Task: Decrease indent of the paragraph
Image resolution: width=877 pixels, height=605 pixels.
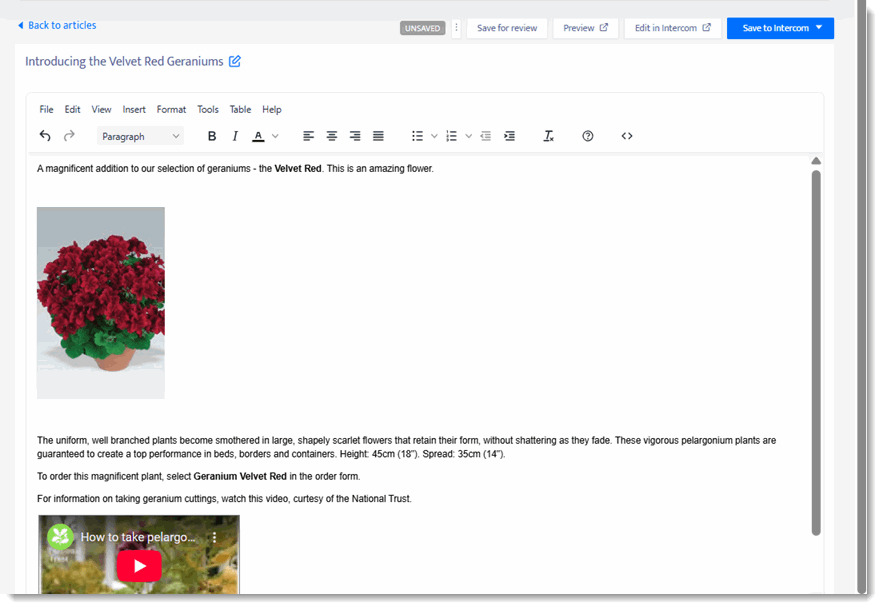Action: pos(485,136)
